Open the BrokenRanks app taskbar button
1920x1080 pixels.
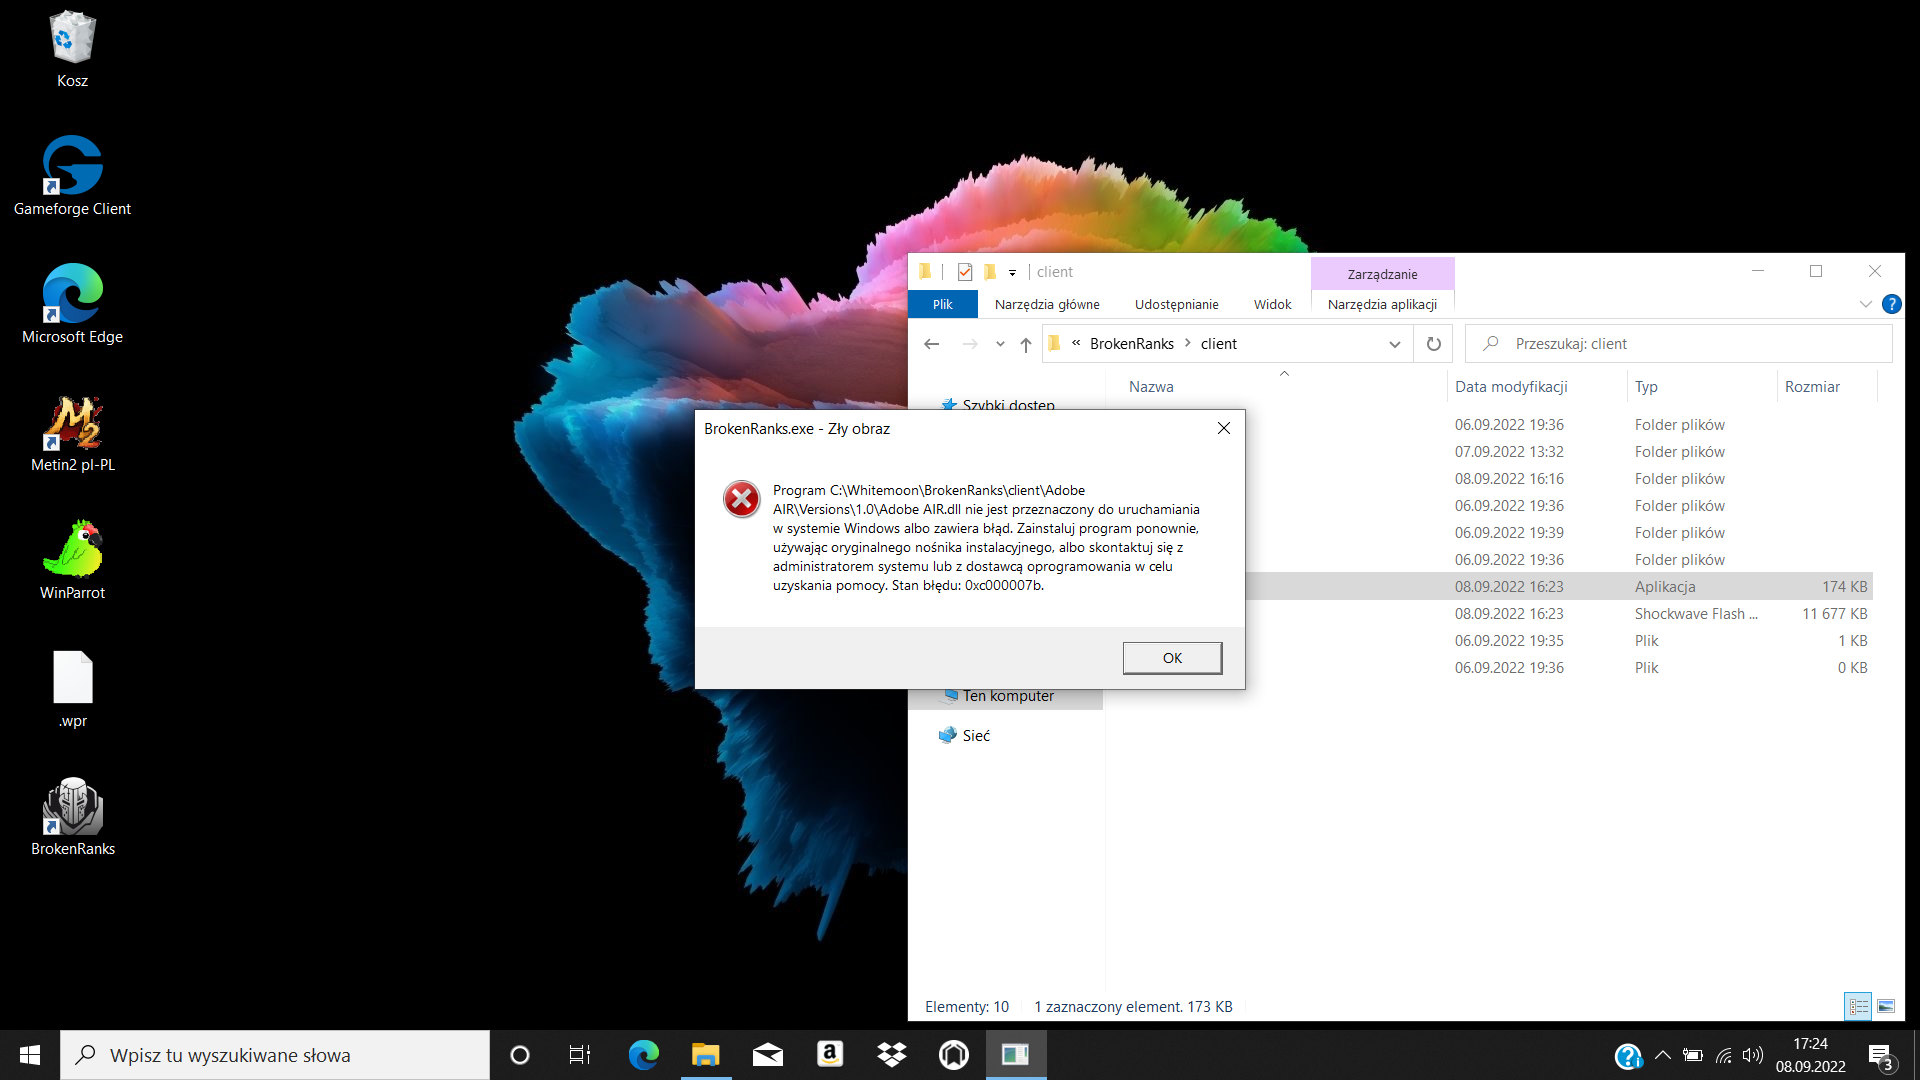click(1015, 1055)
